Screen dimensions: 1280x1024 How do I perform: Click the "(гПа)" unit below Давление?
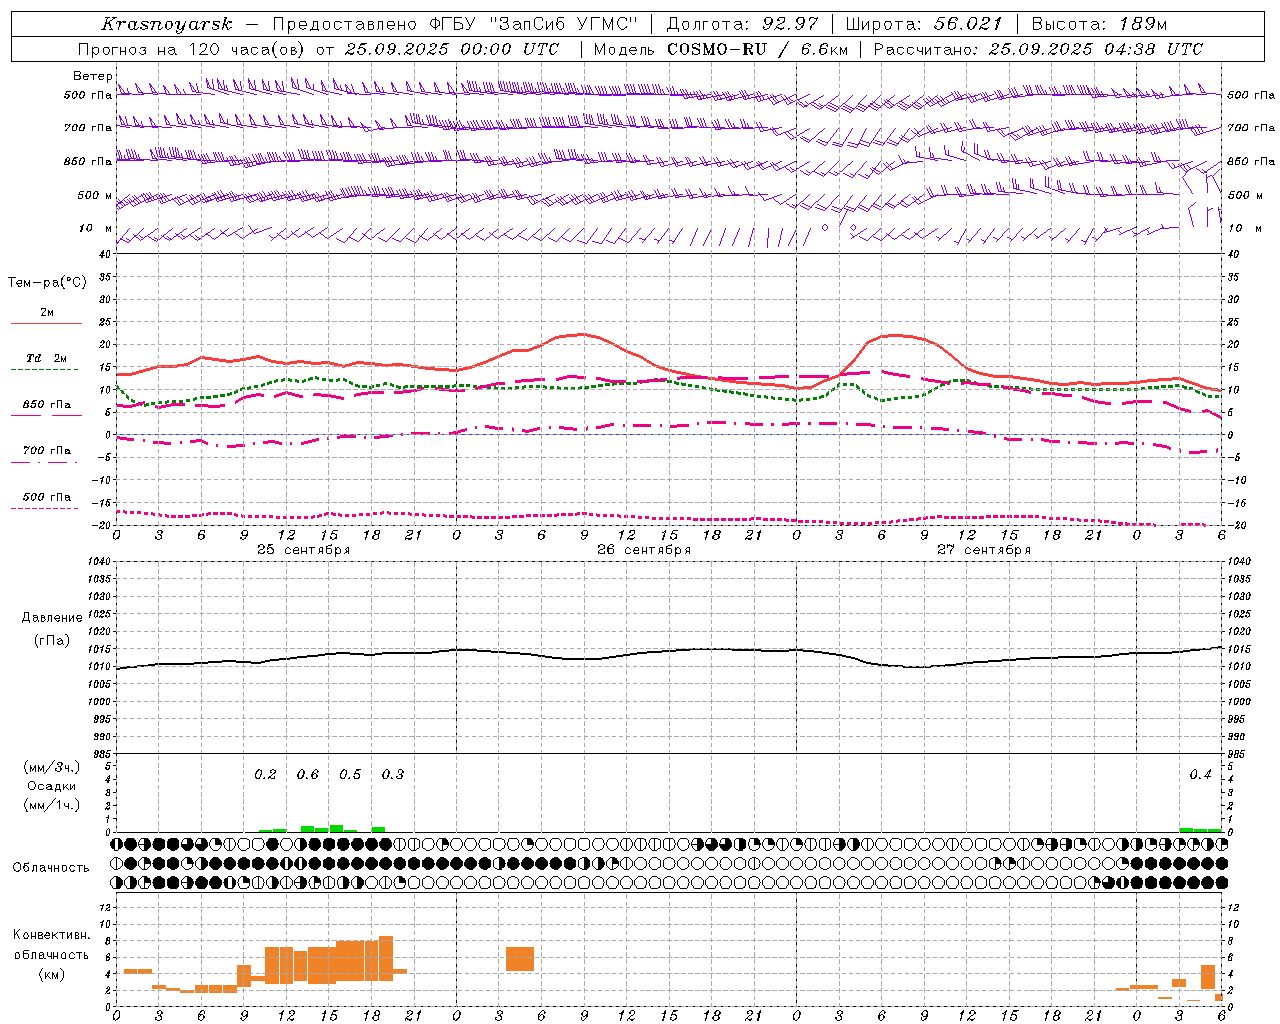tap(52, 641)
